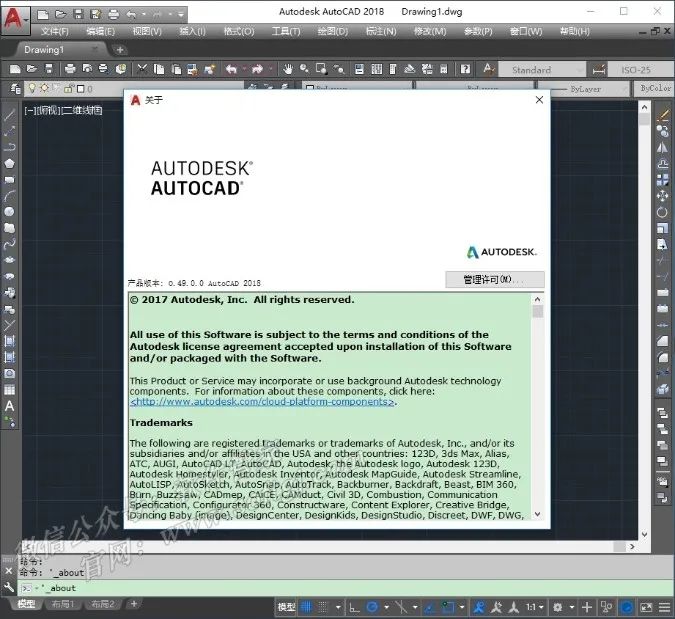Select the Multiline Text 'A' tool
Viewport: 675px width, 619px height.
click(x=9, y=406)
